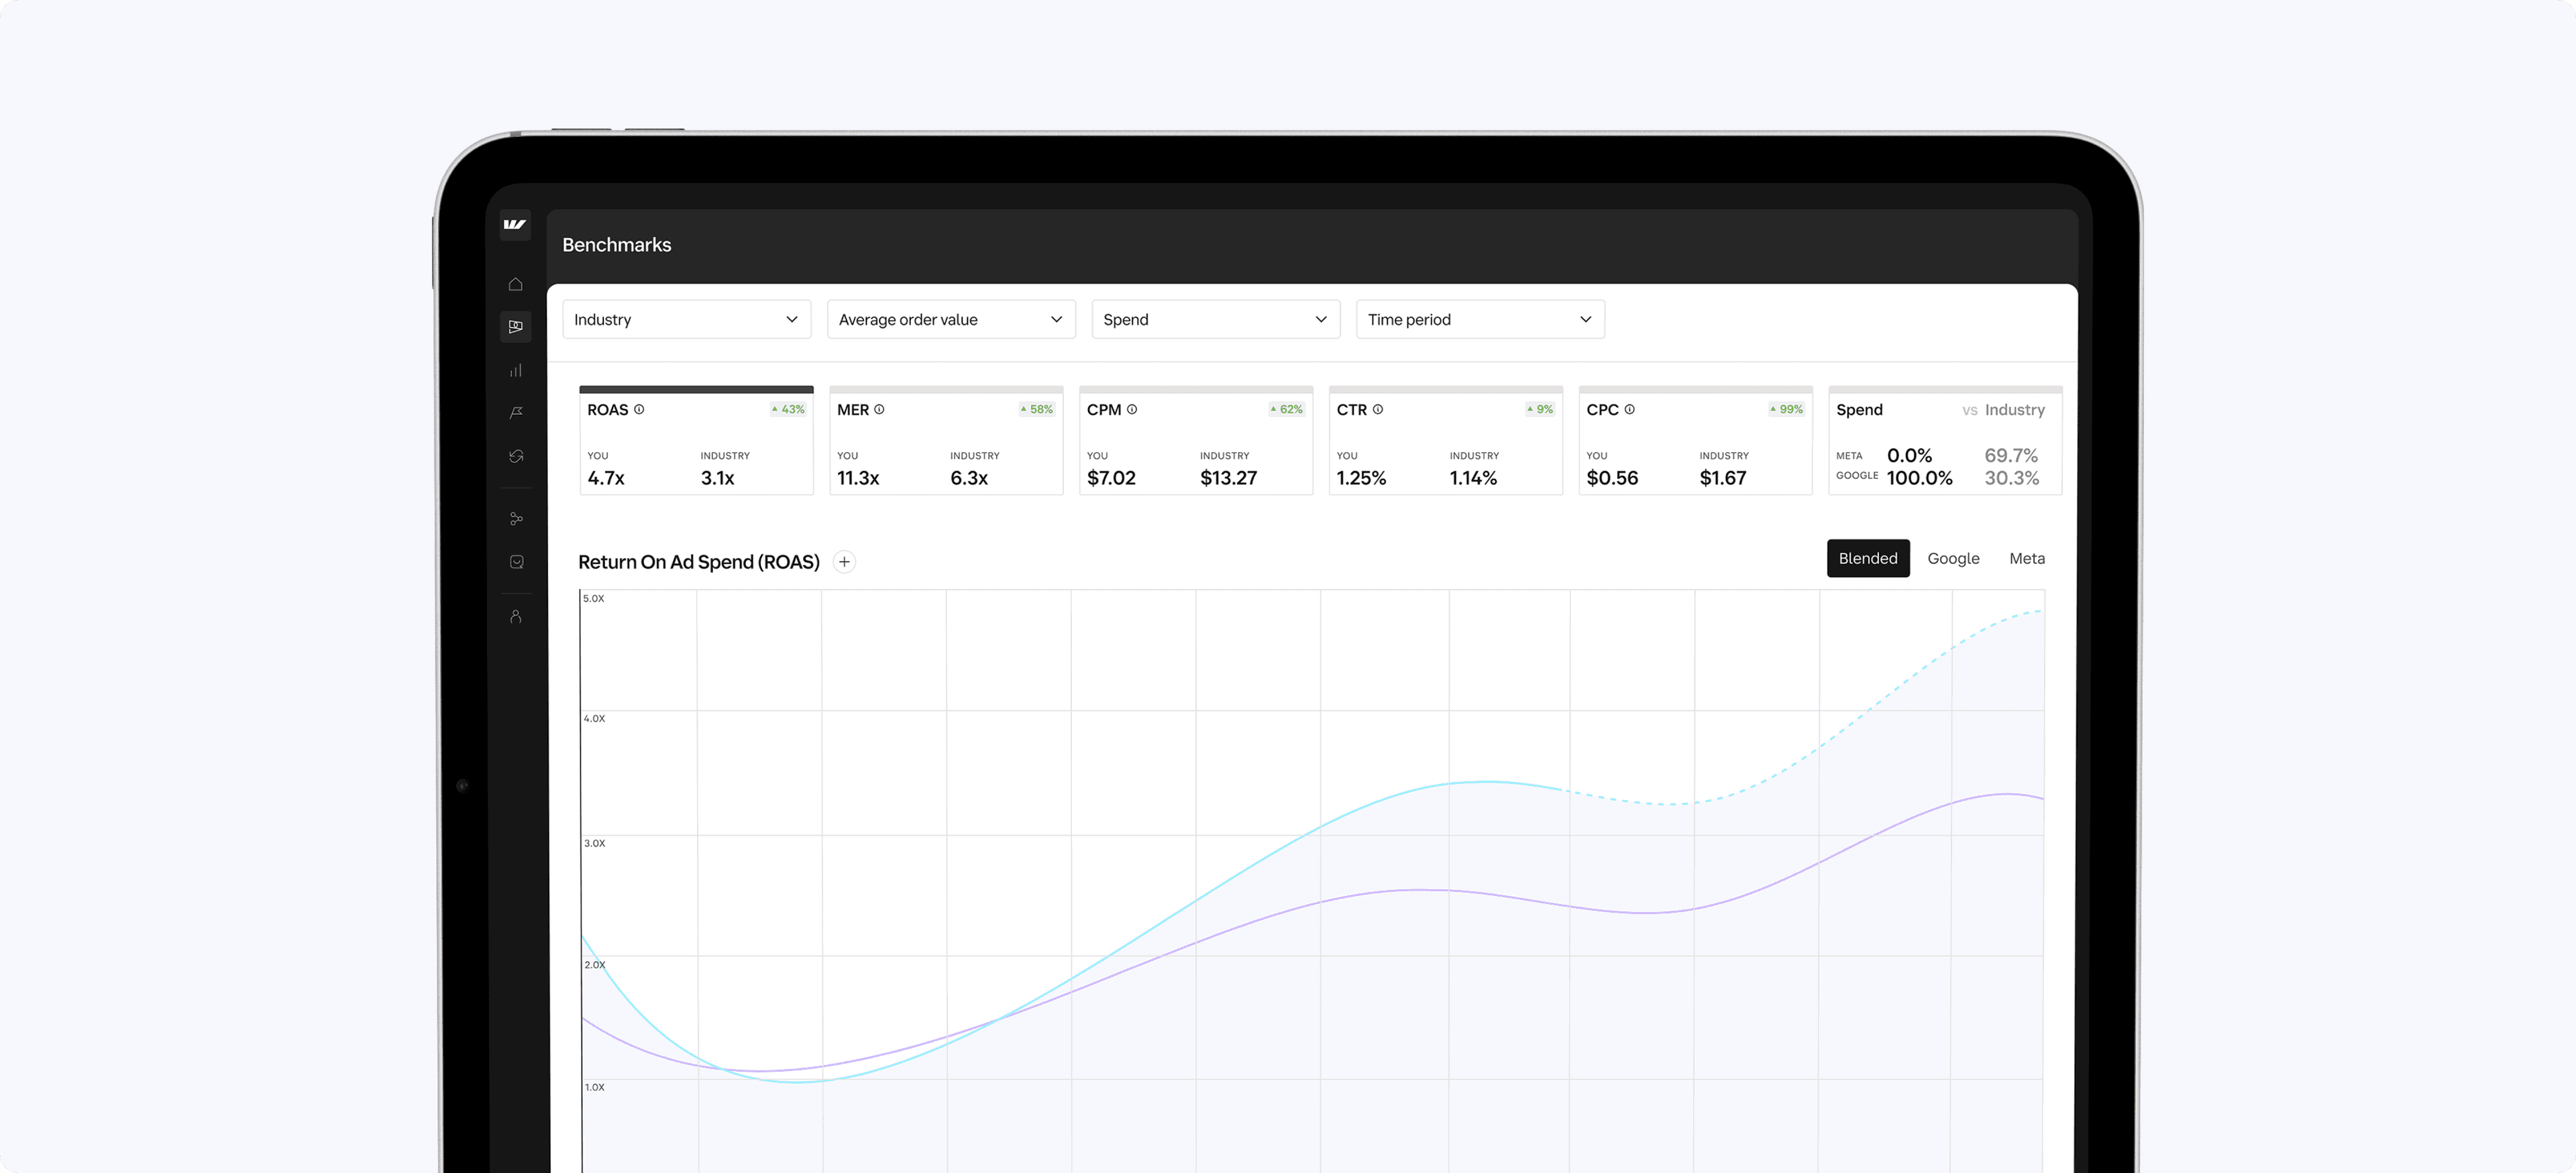Click the flag milestones icon in the sidebar
The height and width of the screenshot is (1173, 2576).
point(516,413)
